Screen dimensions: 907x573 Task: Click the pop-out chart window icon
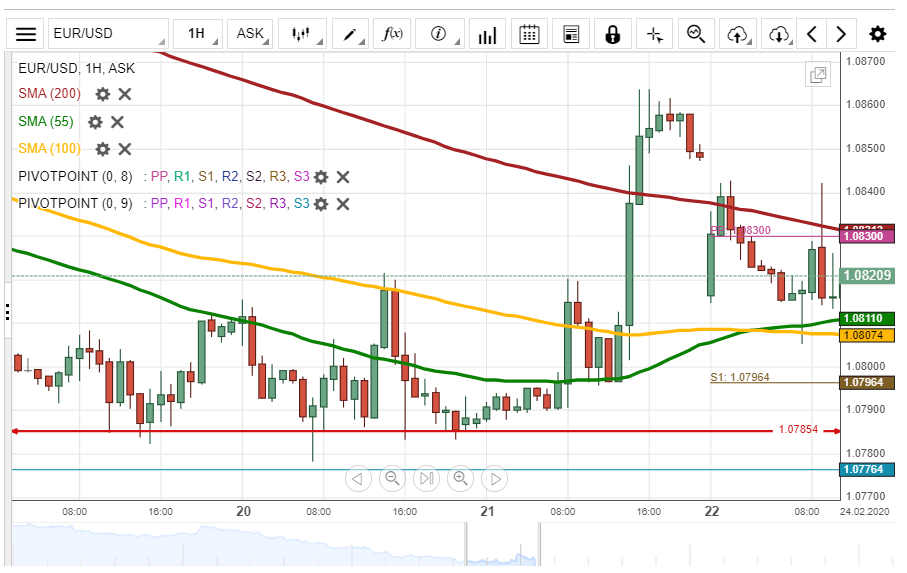(x=818, y=75)
